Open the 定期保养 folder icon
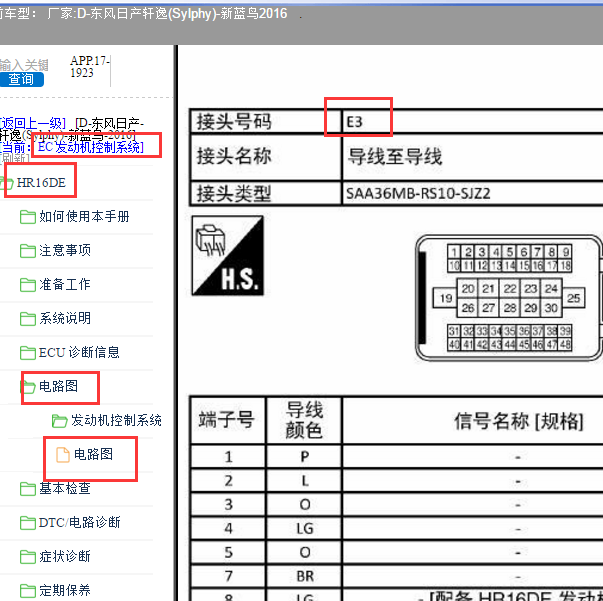The height and width of the screenshot is (601, 603). click(x=28, y=590)
